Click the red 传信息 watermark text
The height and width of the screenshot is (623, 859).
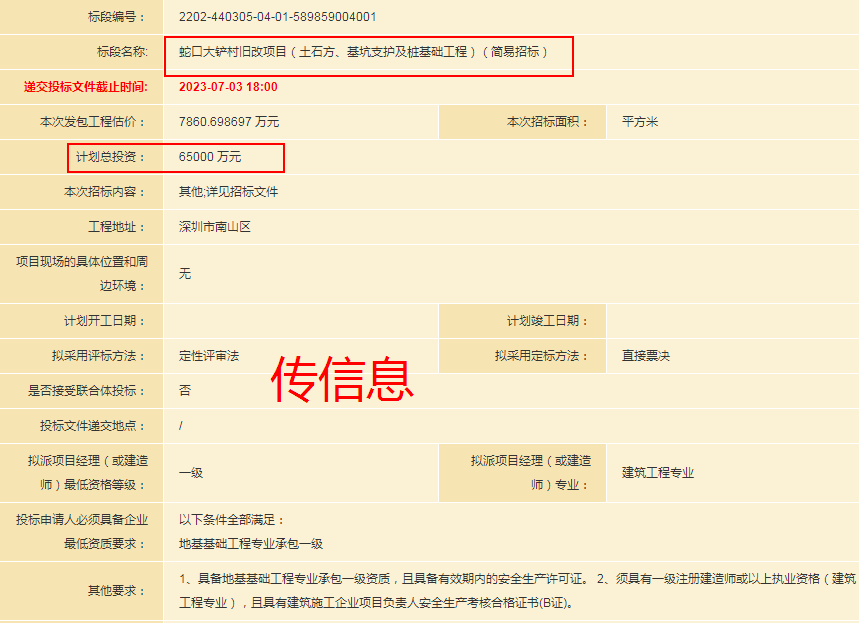click(344, 378)
